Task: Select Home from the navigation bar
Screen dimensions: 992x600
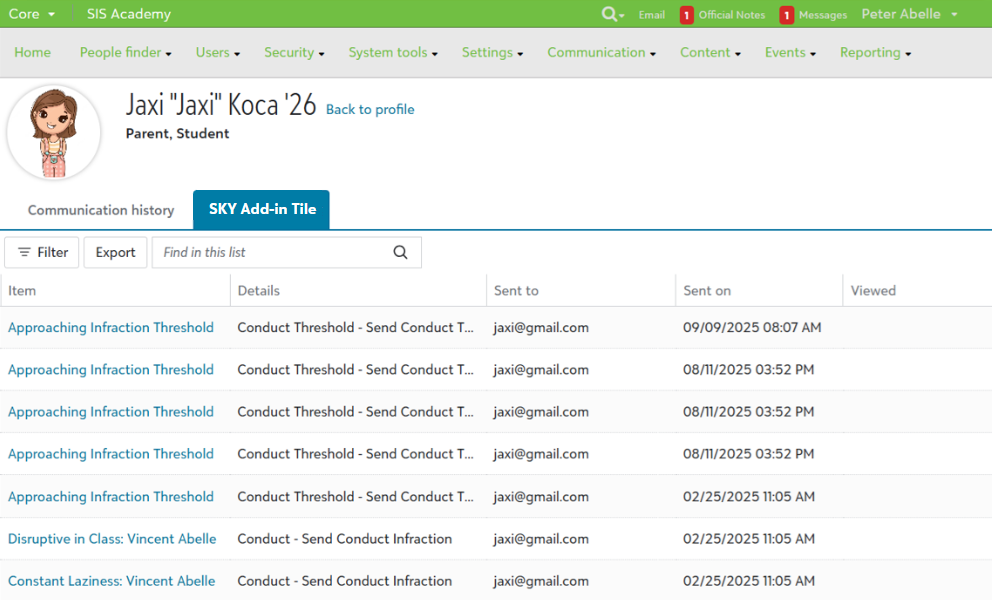Action: tap(32, 52)
